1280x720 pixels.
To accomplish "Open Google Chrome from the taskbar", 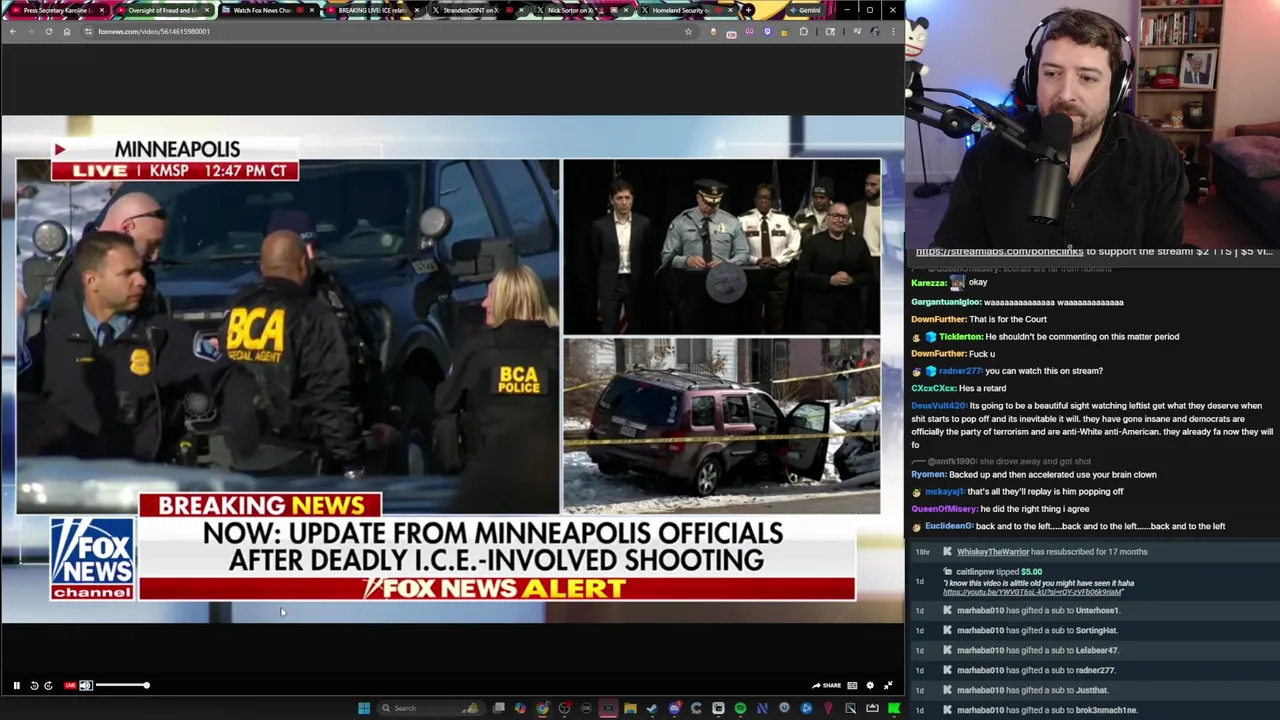I will [x=542, y=708].
